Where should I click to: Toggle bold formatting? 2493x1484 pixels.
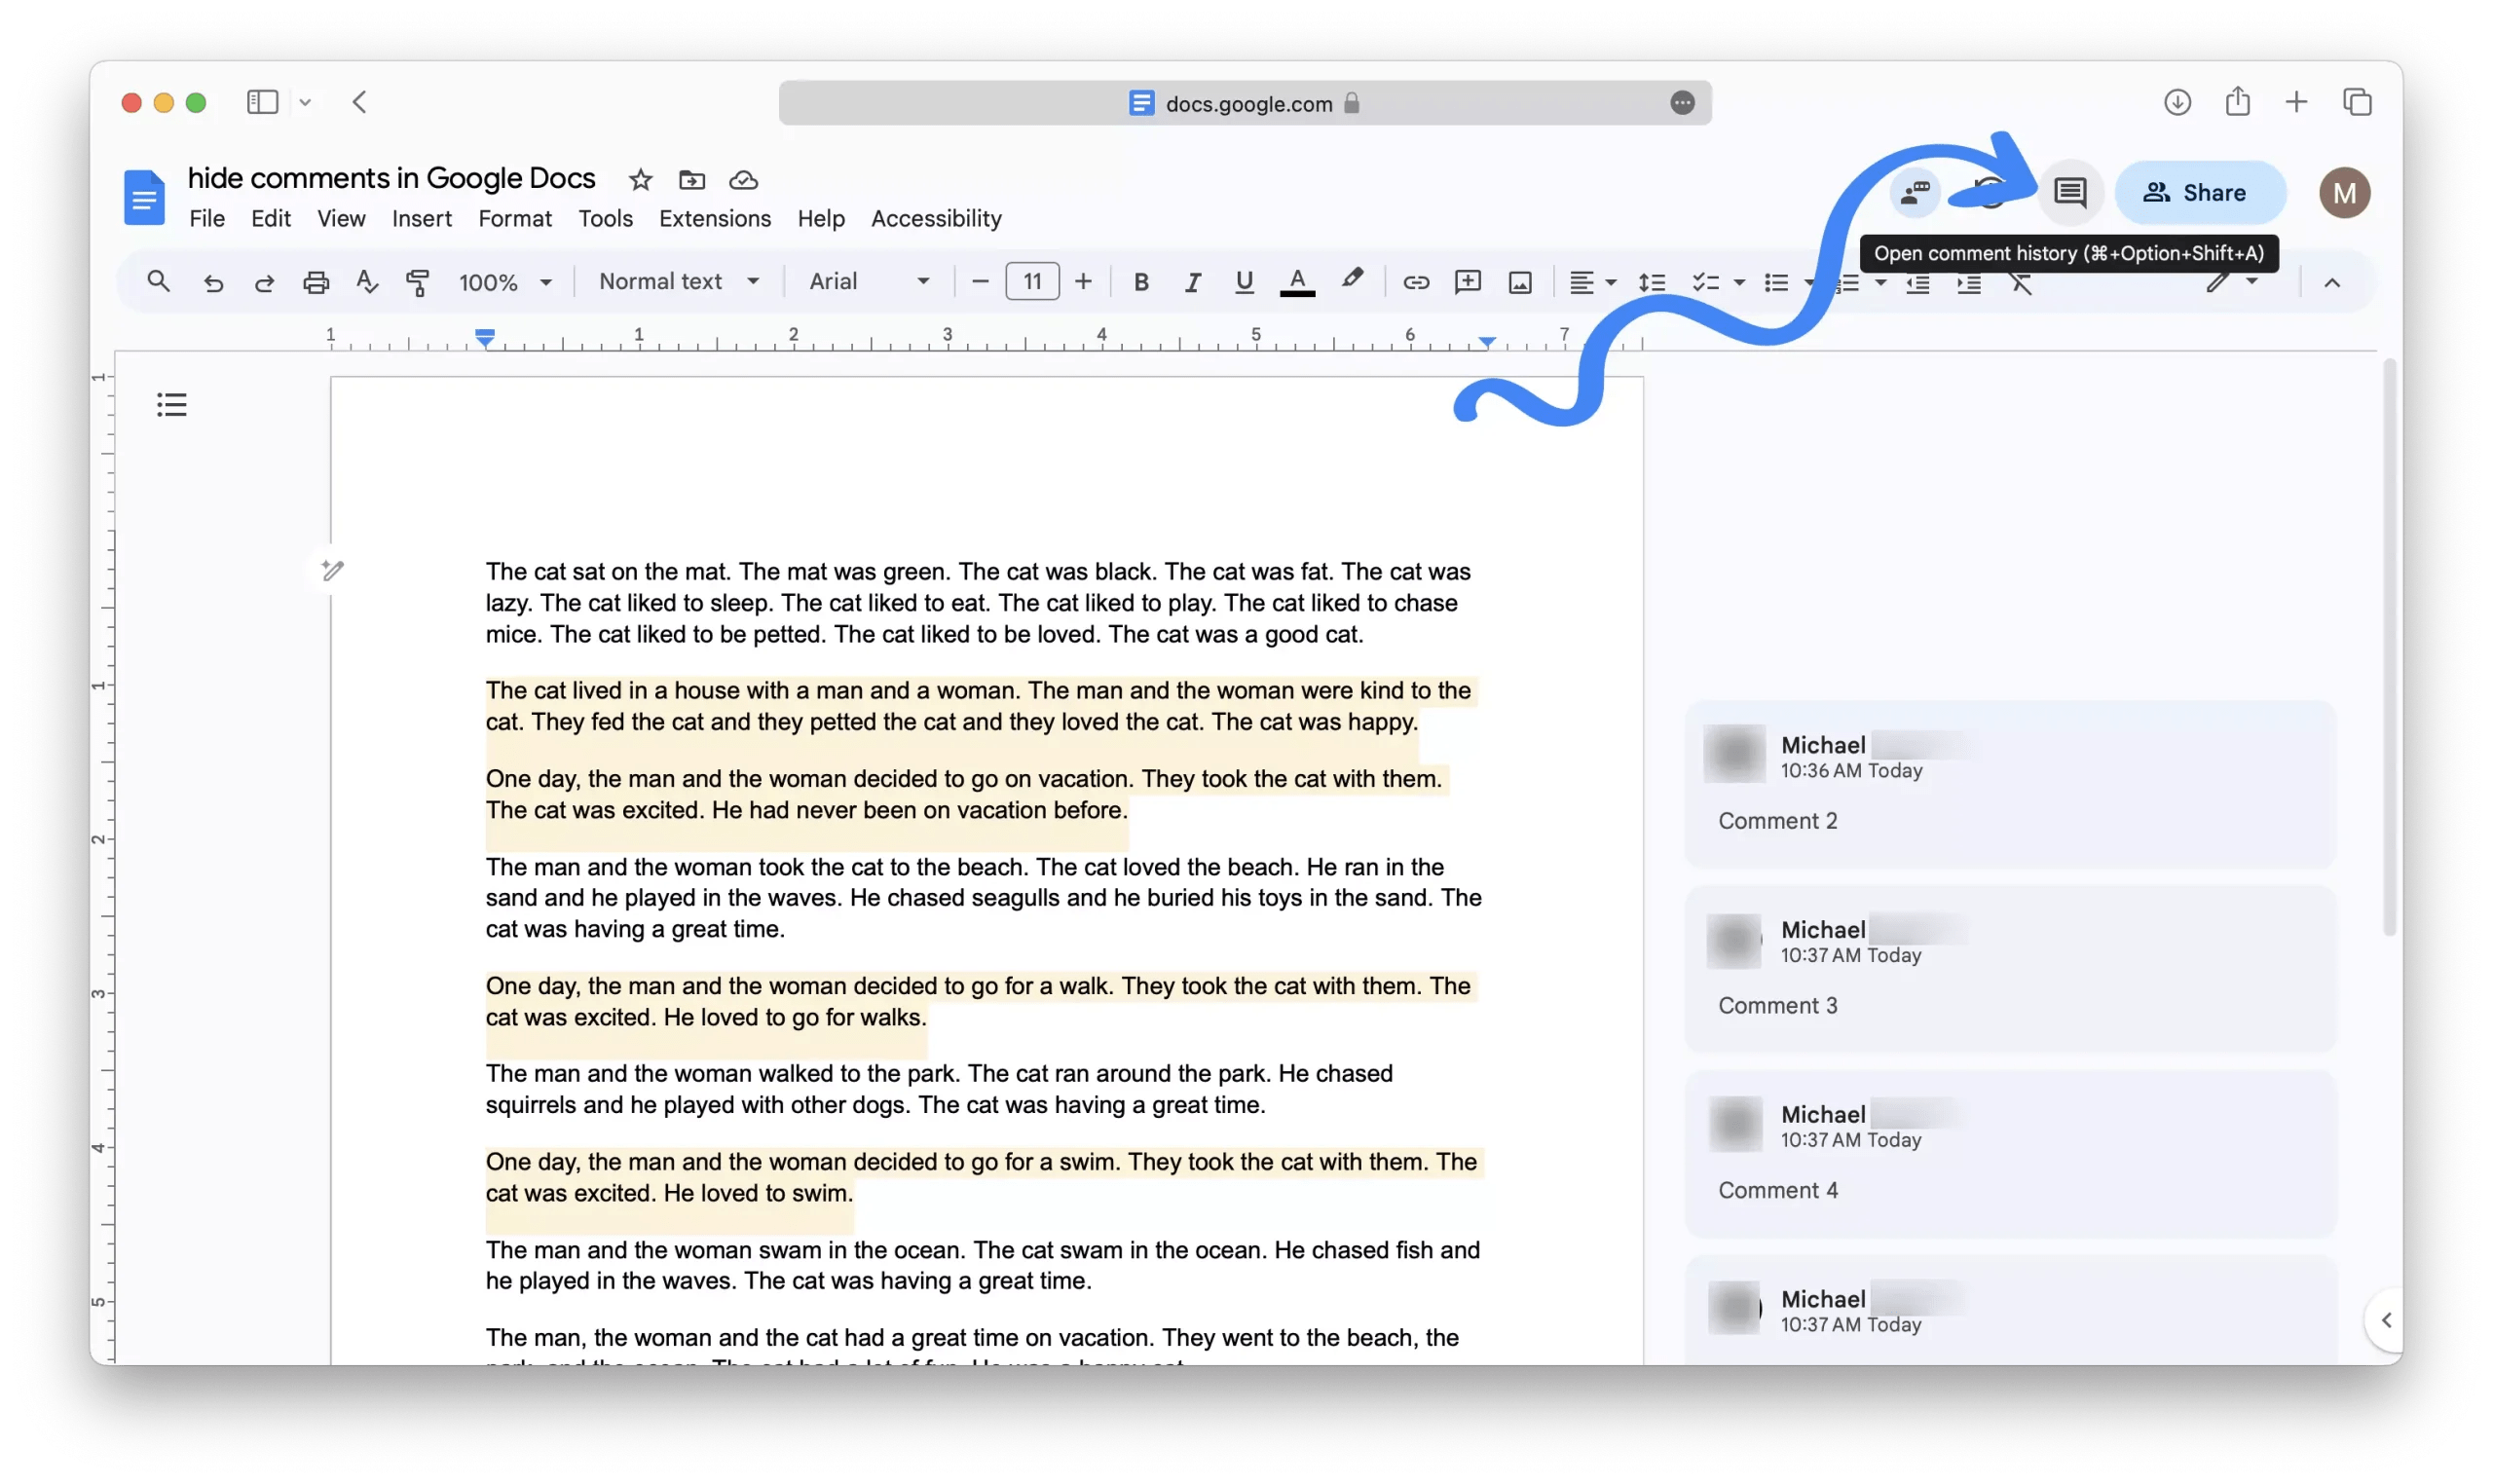(x=1140, y=282)
